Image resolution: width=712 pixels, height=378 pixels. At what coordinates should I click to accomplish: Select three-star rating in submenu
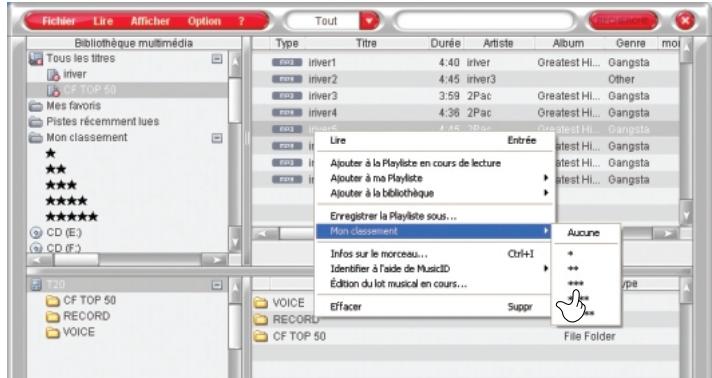[585, 284]
